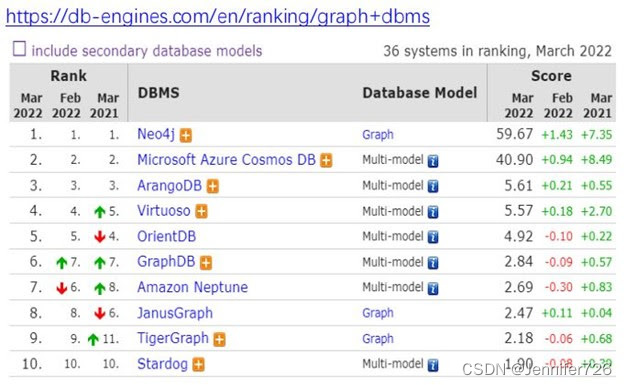Click the plus icon next to Virtuoso
This screenshot has width=627, height=385.
pos(202,211)
